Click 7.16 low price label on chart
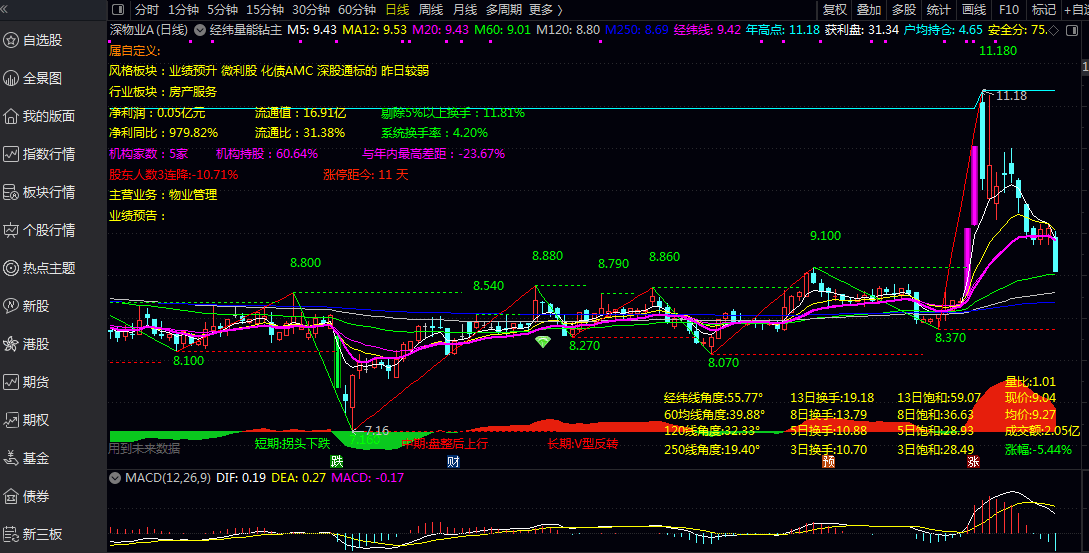 377,431
